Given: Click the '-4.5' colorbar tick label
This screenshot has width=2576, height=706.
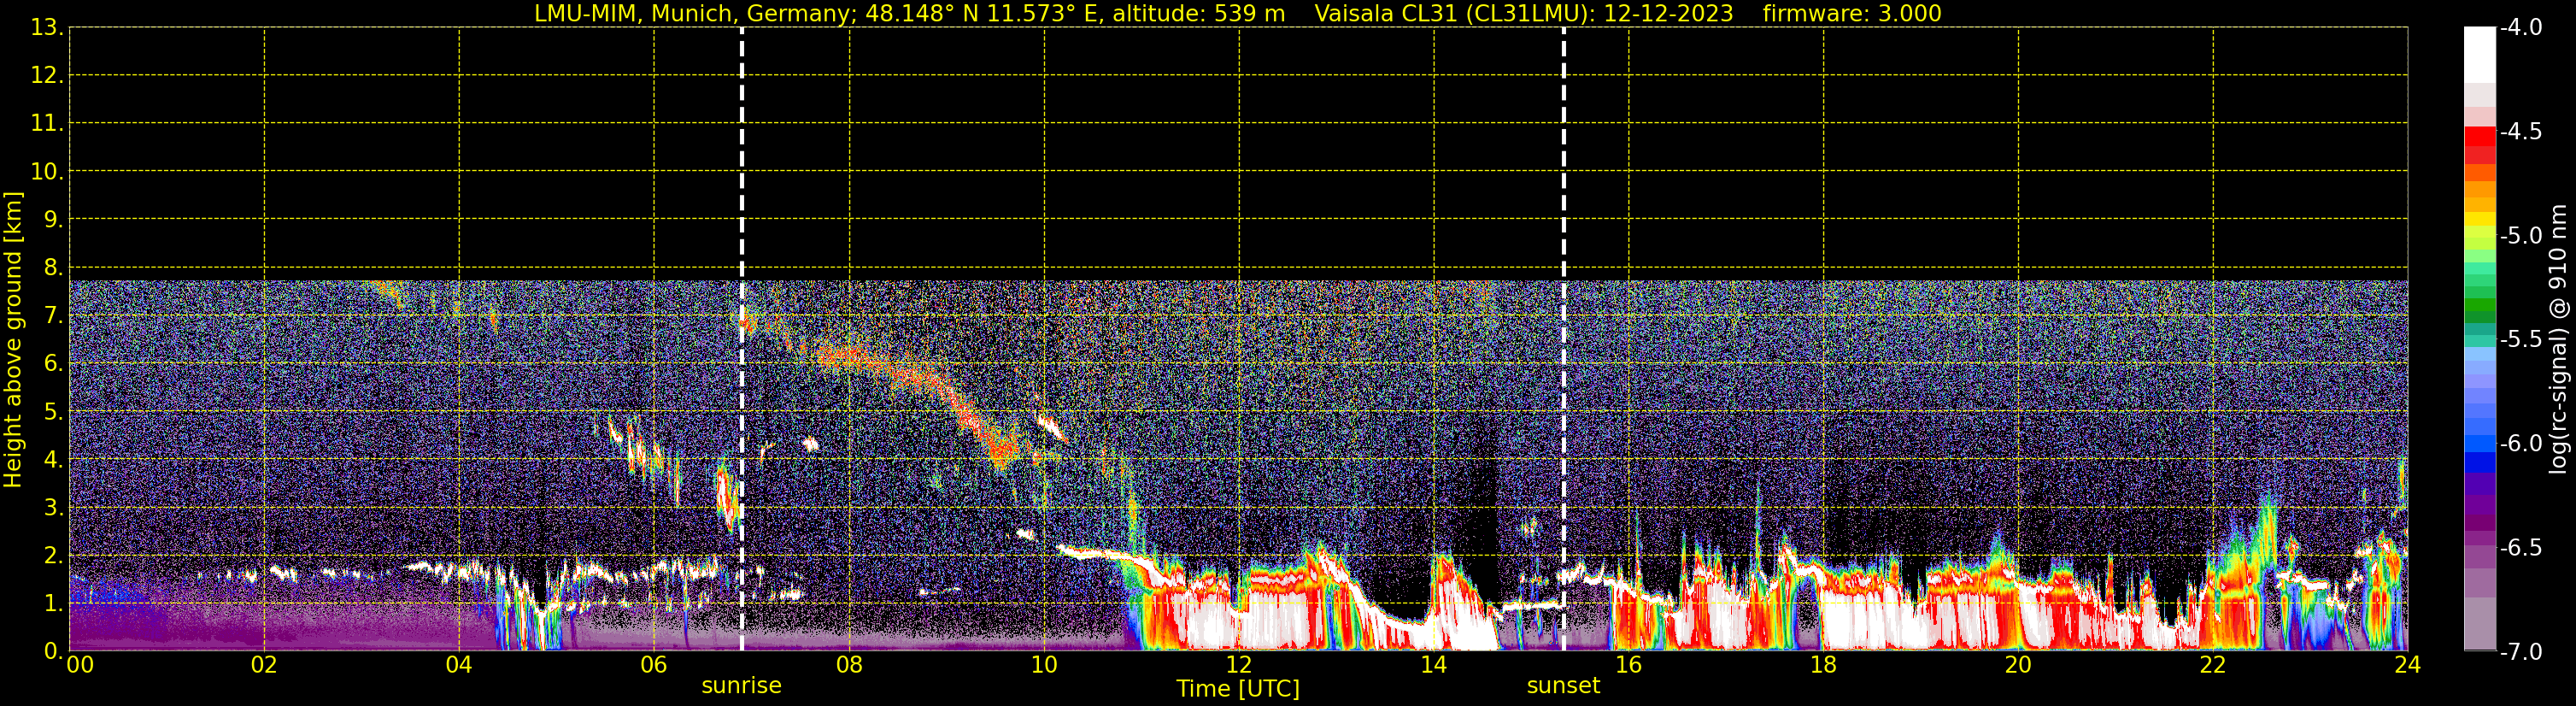Looking at the screenshot, I should [2520, 132].
